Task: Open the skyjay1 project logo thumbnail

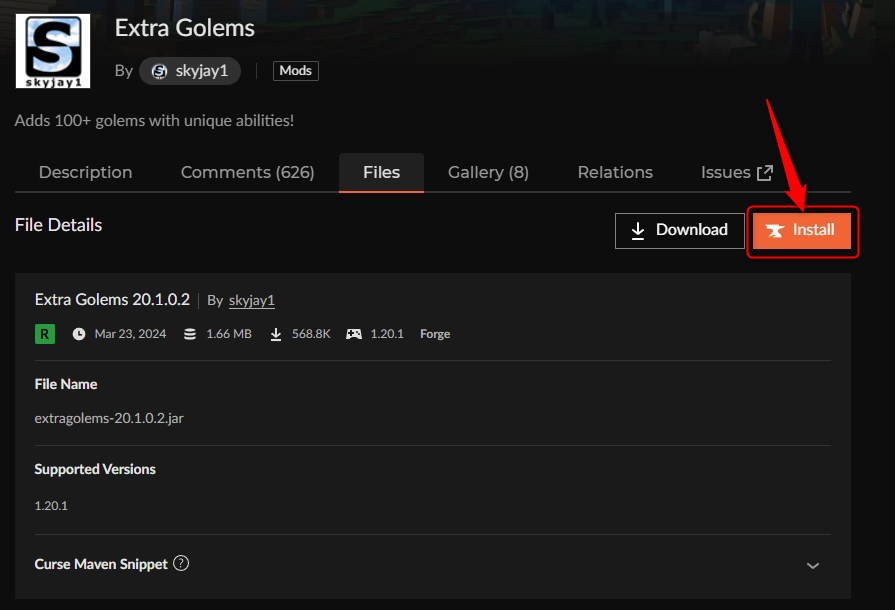Action: [53, 51]
